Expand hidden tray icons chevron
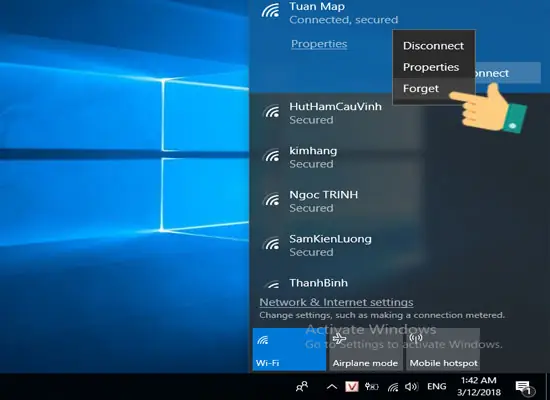Image resolution: width=550 pixels, height=400 pixels. 332,387
